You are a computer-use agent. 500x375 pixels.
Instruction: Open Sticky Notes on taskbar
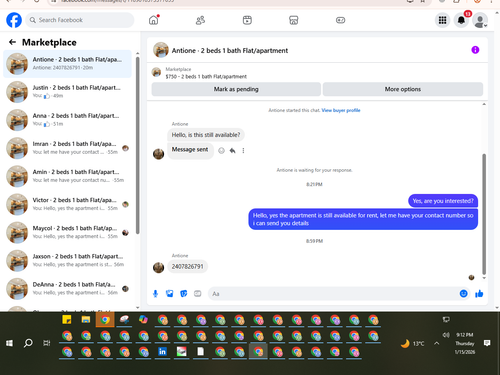67,320
